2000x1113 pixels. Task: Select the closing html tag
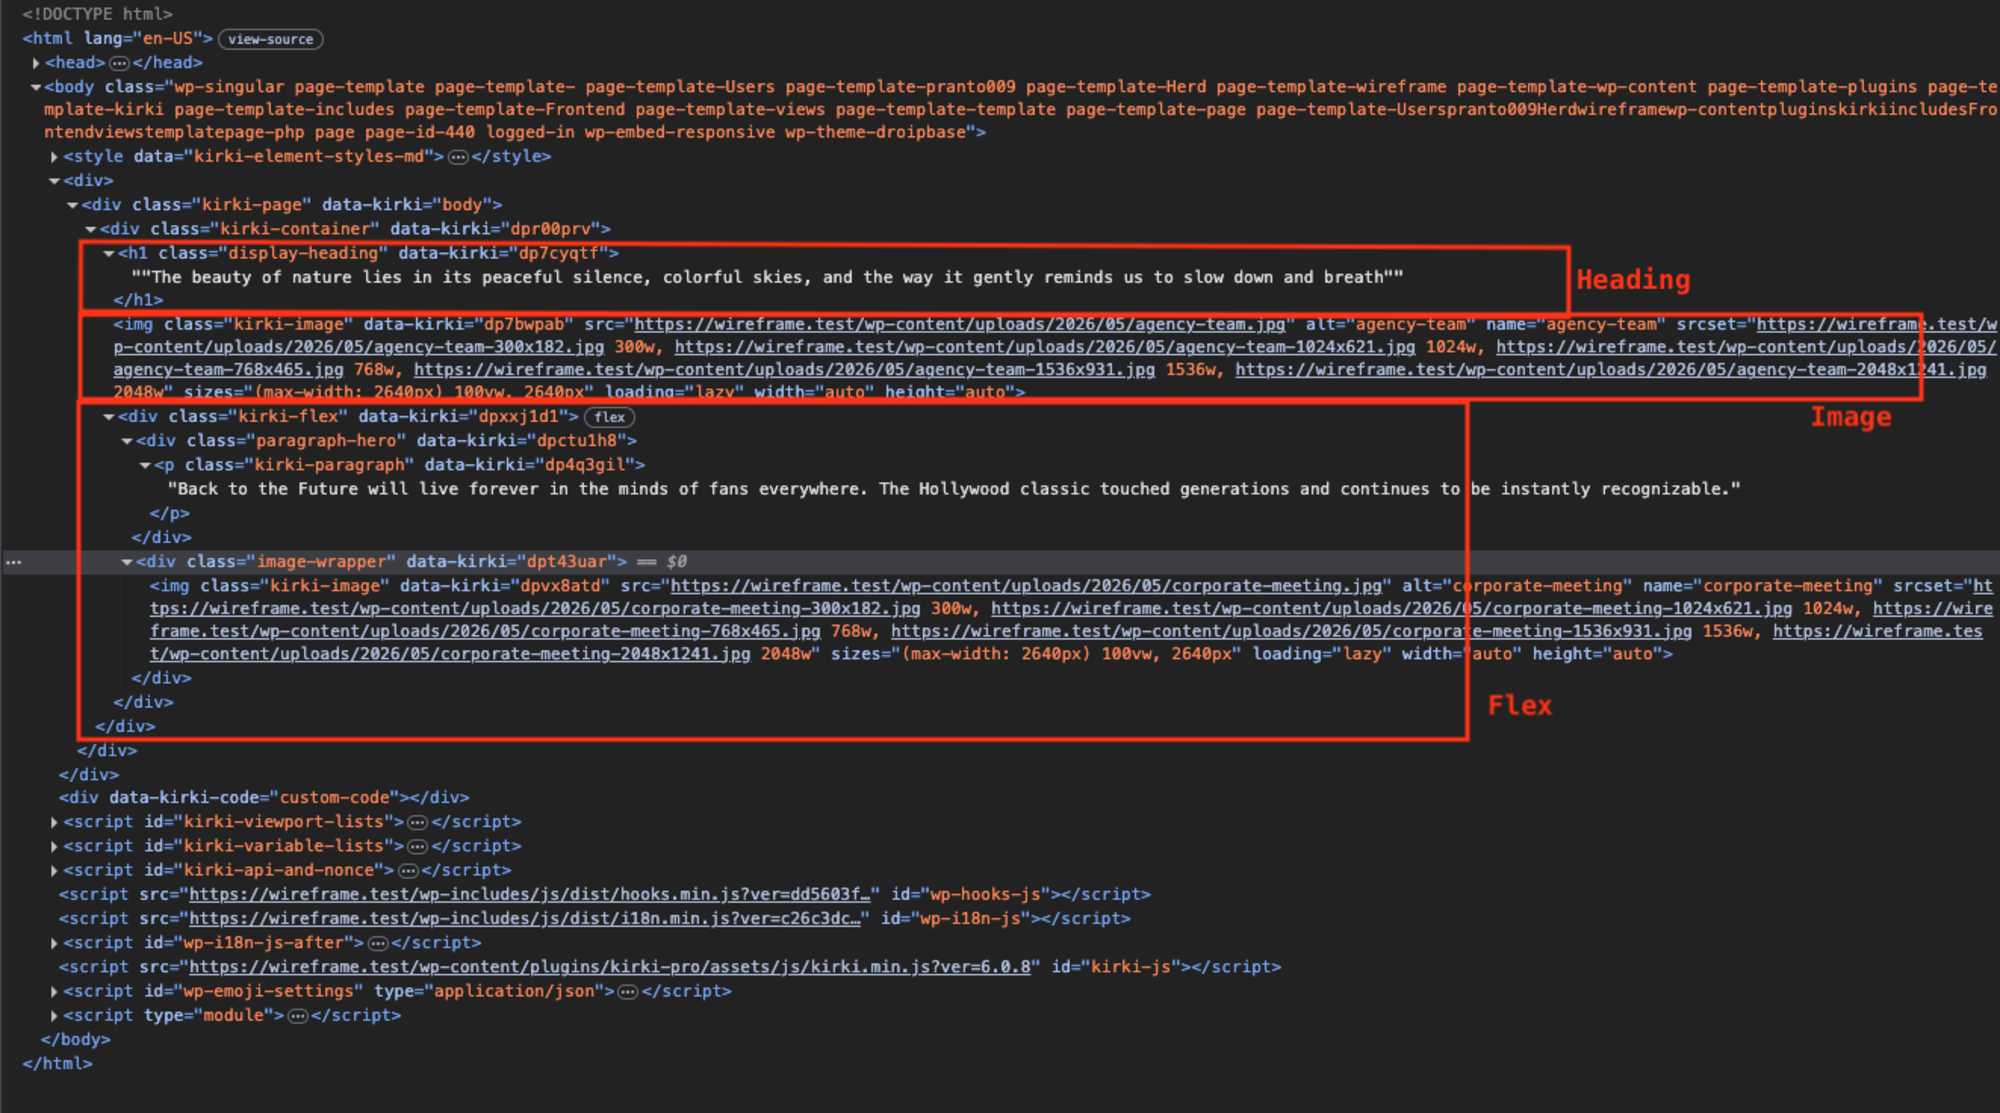click(57, 1064)
